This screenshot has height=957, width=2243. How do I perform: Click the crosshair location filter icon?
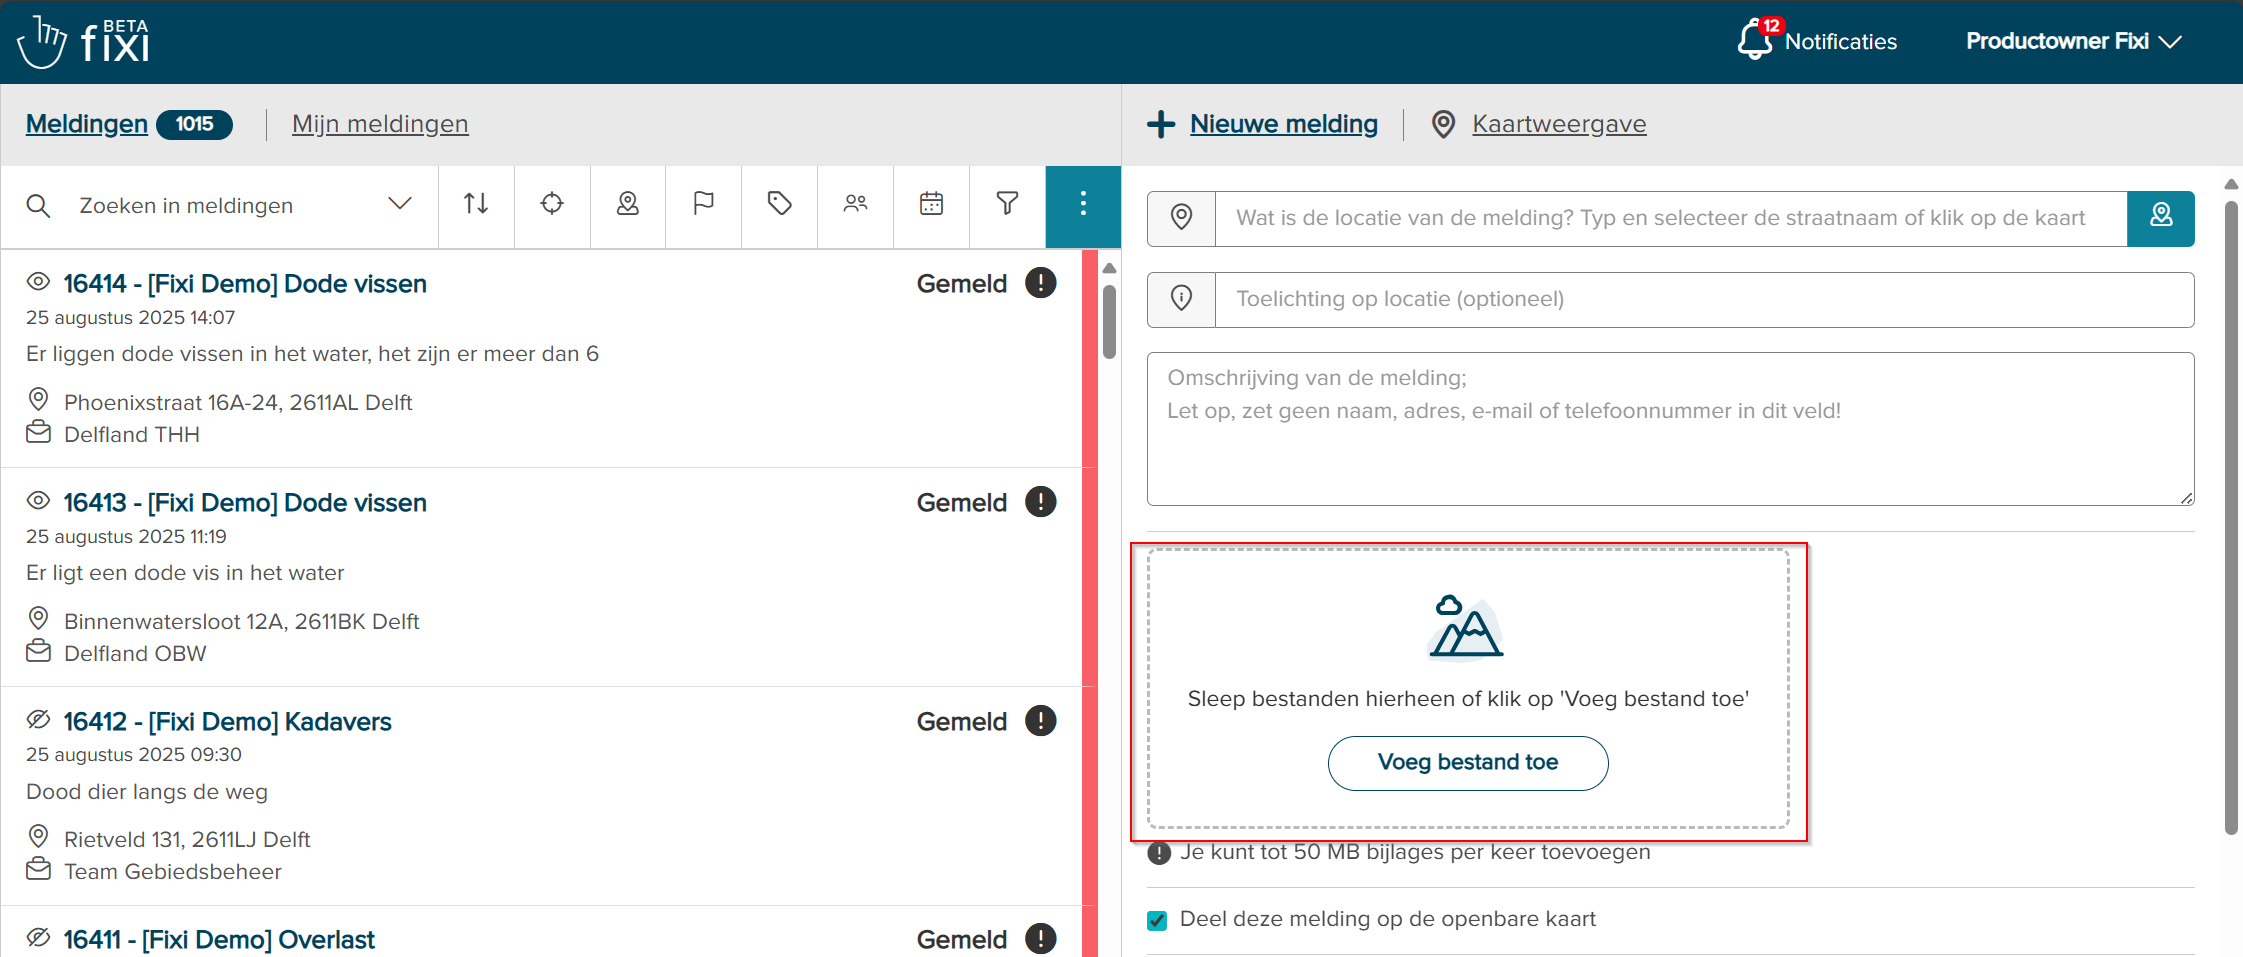[x=552, y=205]
